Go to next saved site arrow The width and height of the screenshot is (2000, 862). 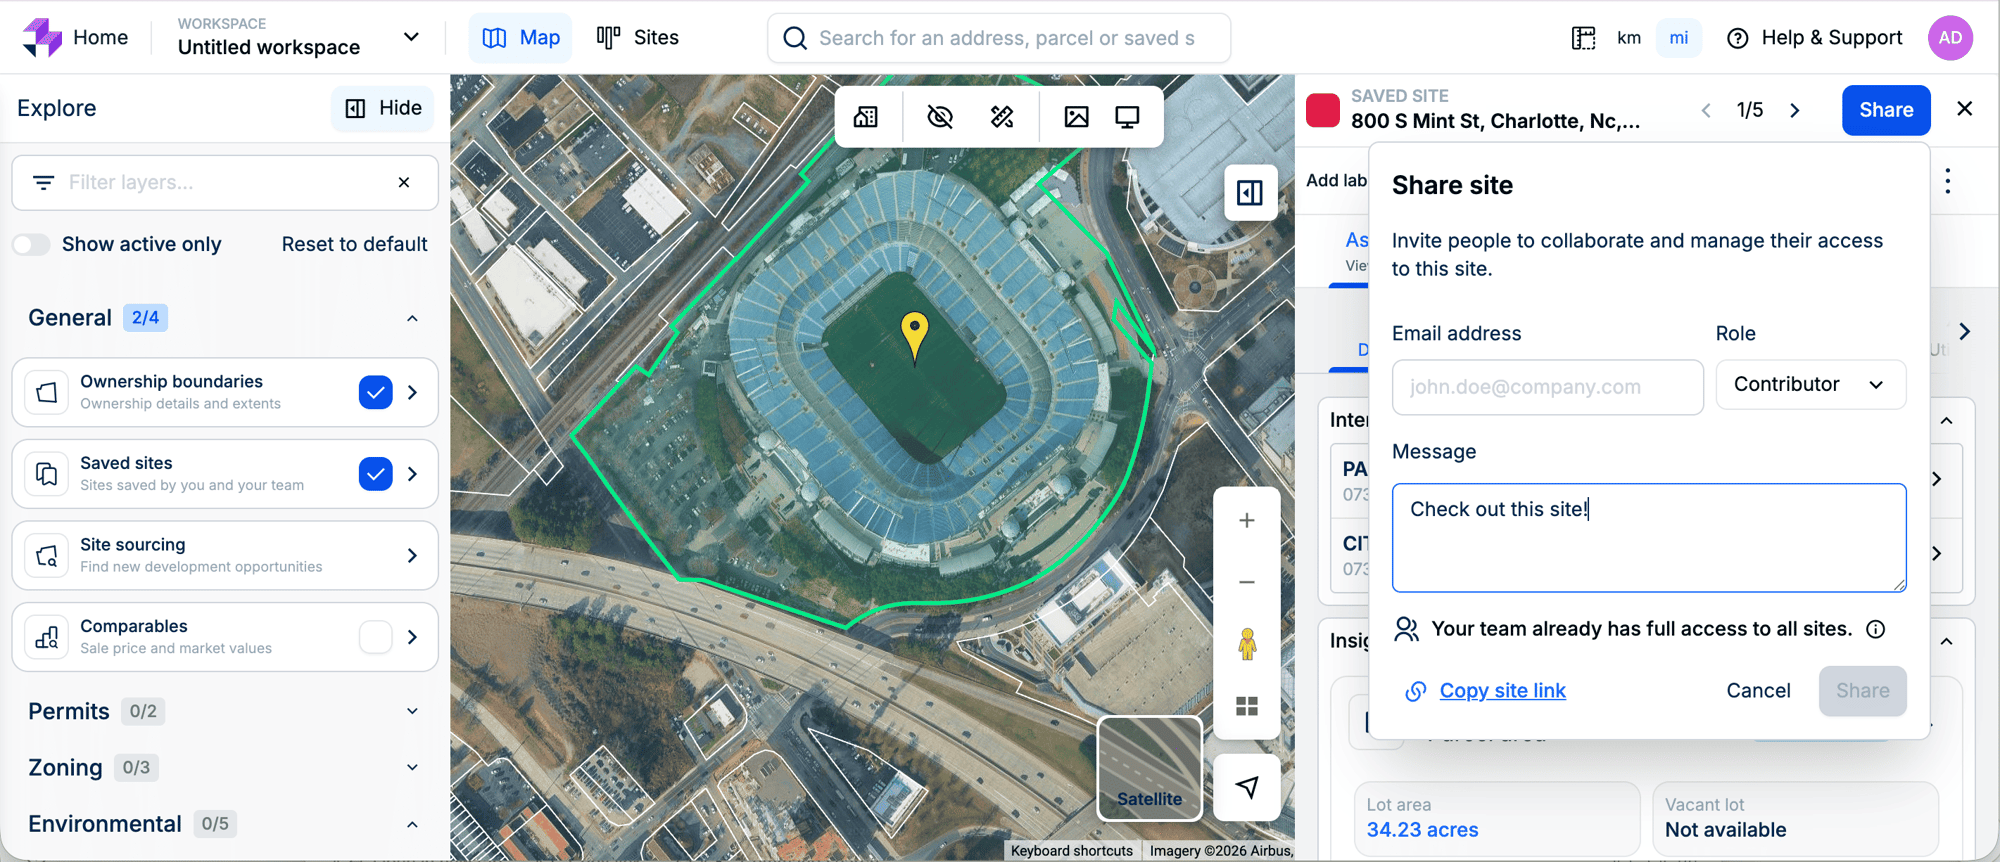click(x=1795, y=110)
